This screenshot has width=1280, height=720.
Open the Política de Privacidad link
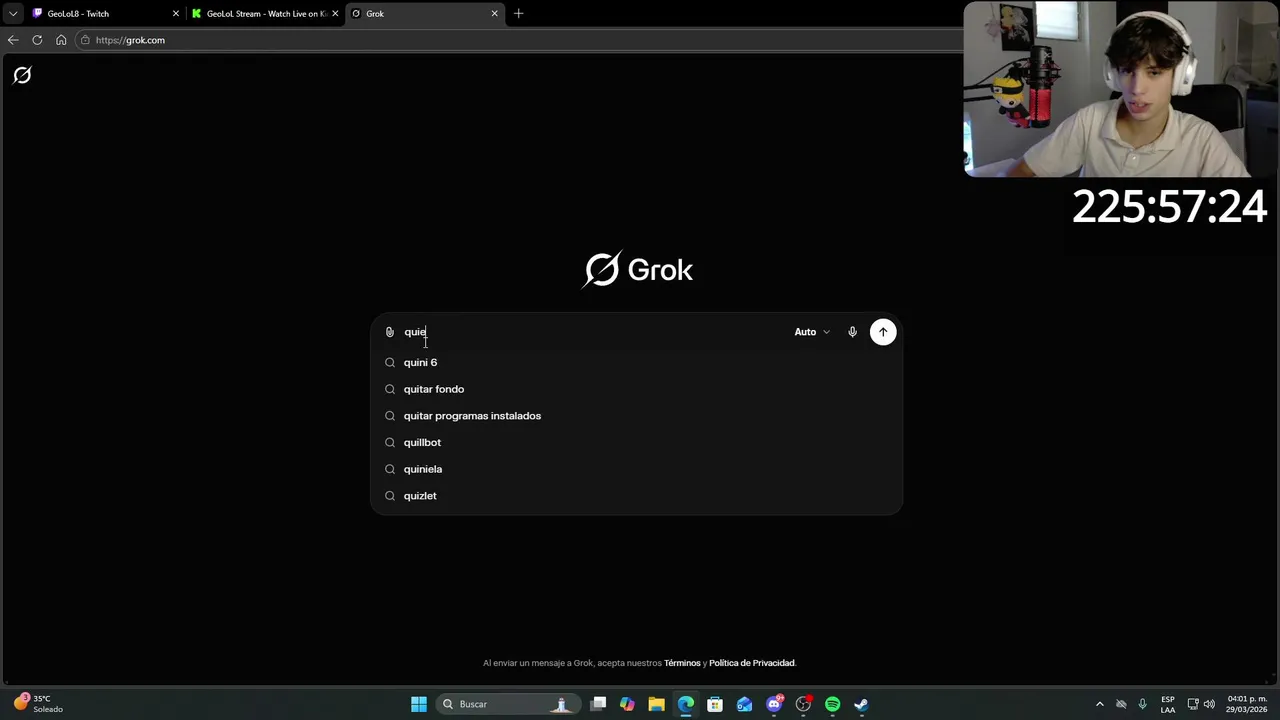(x=752, y=663)
